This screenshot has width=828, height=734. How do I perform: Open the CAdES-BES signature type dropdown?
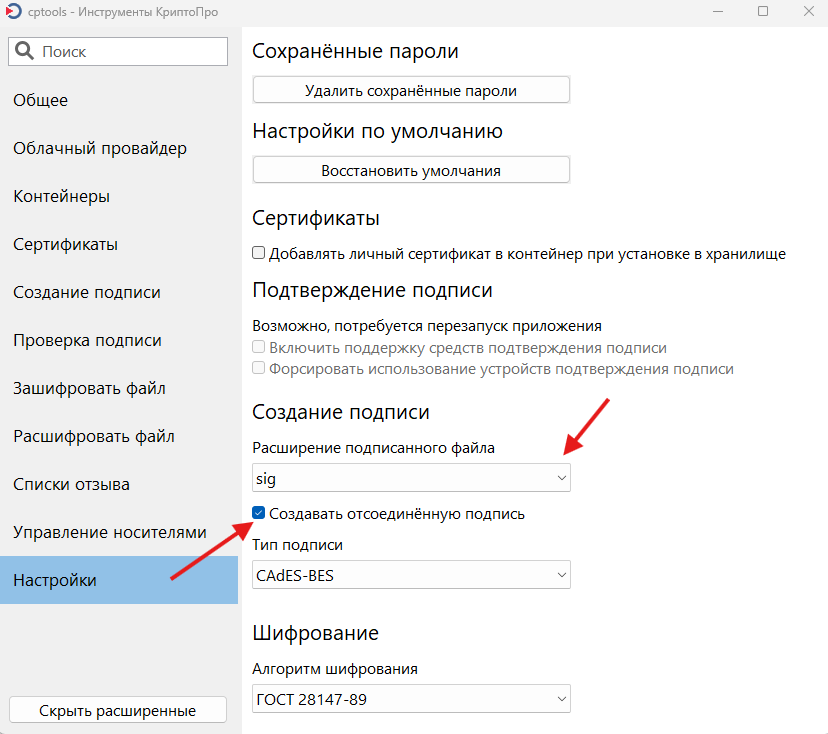point(411,575)
